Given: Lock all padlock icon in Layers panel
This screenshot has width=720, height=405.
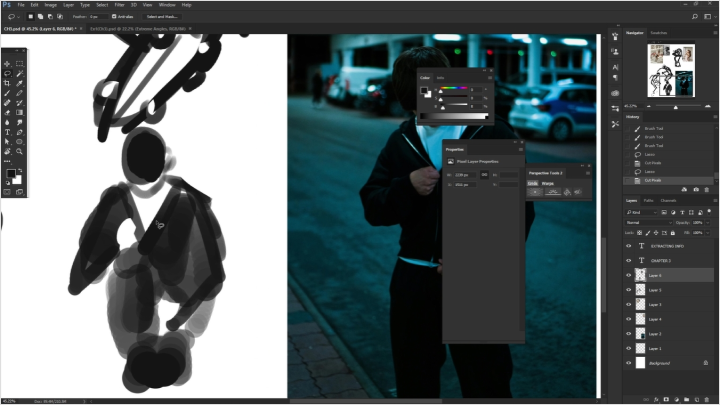Looking at the screenshot, I should click(673, 233).
